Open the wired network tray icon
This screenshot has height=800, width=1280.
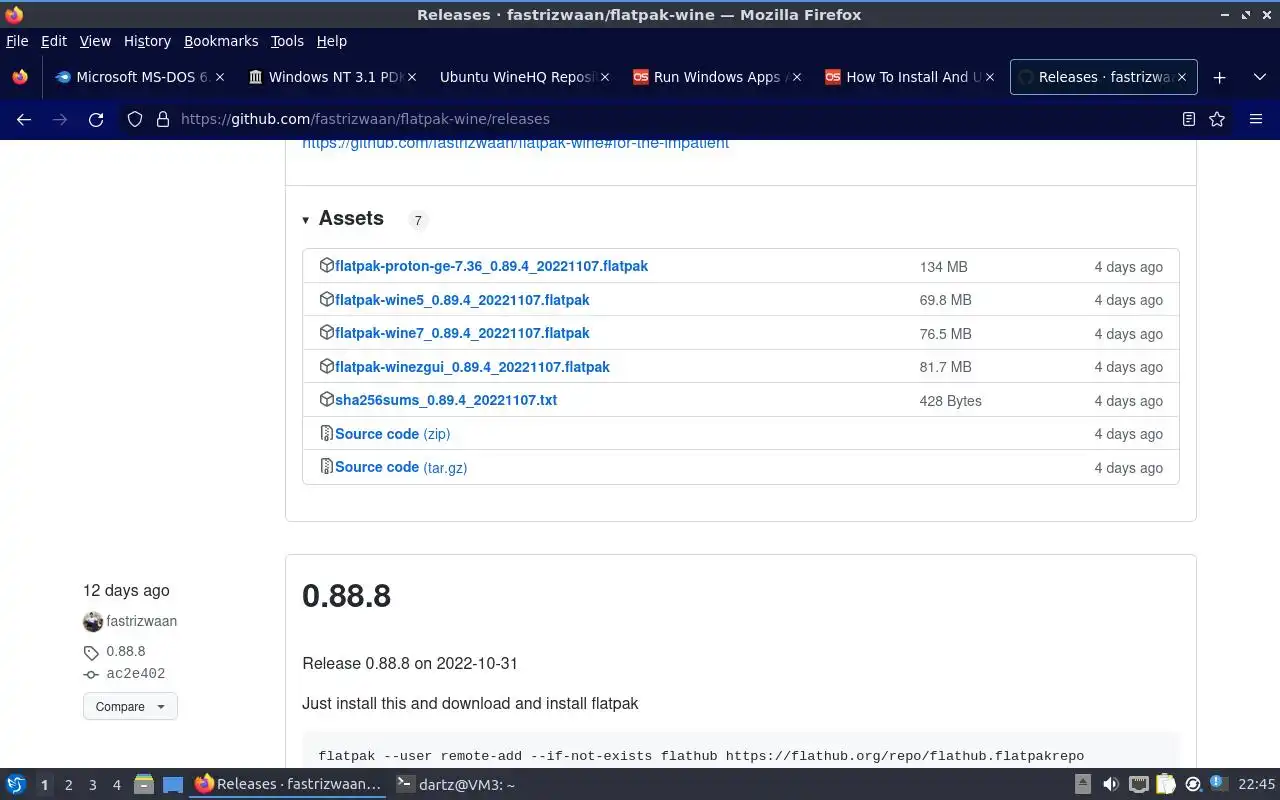[1138, 785]
